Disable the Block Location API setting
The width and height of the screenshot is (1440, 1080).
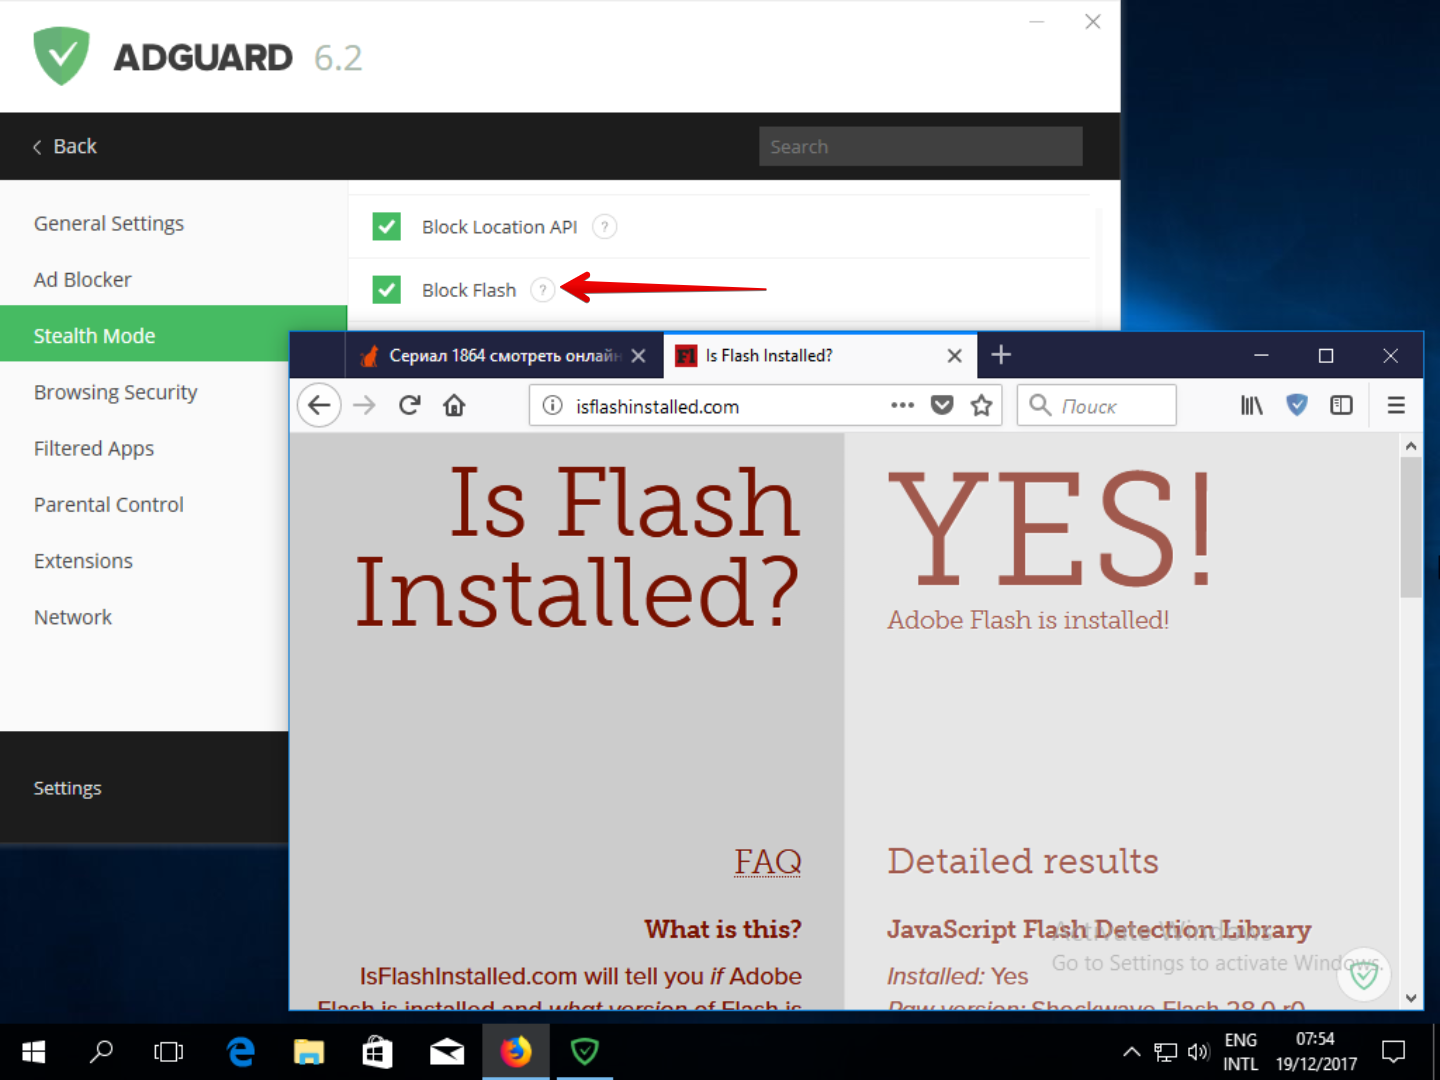click(x=386, y=226)
